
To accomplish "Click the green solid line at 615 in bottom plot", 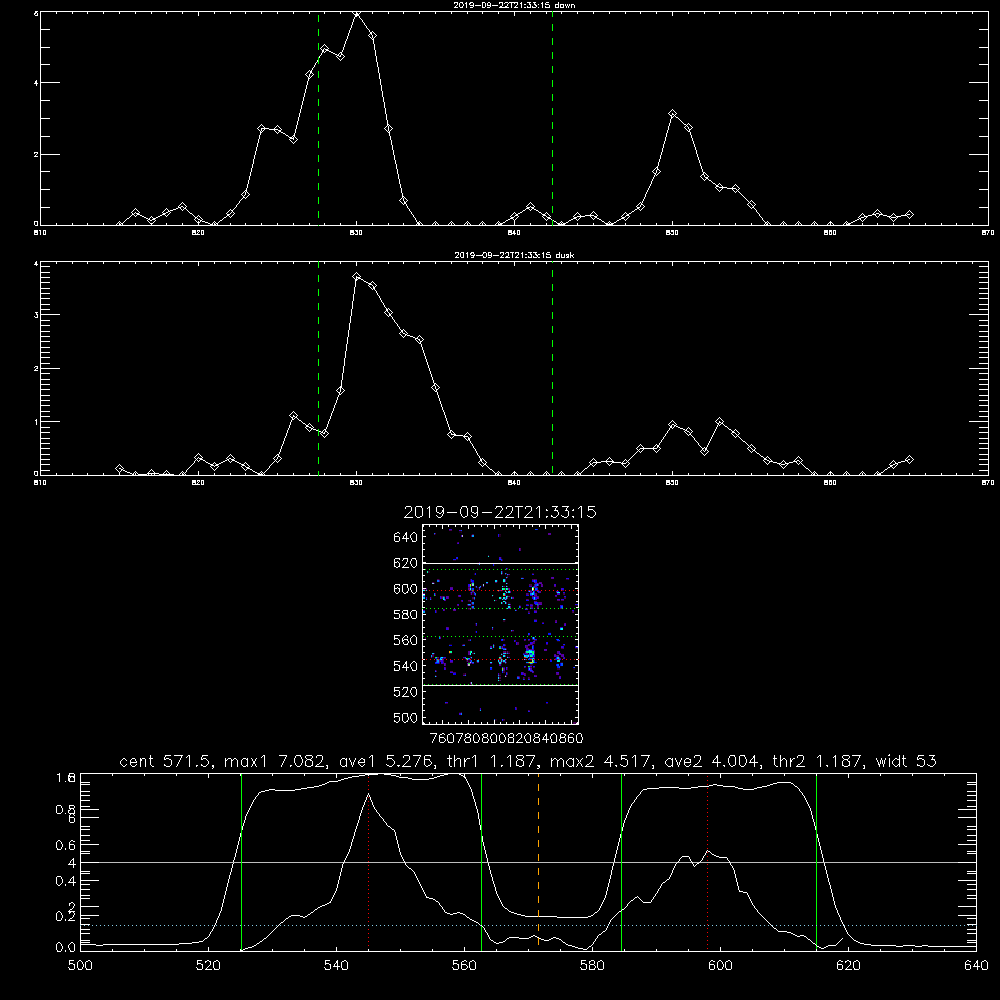I will (816, 862).
